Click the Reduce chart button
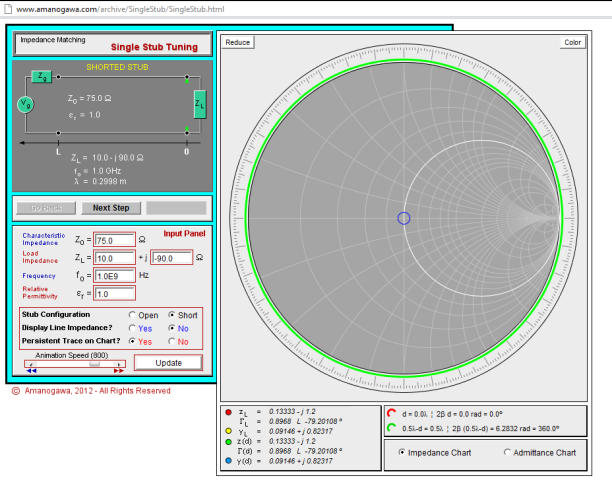The width and height of the screenshot is (612, 480). point(238,42)
